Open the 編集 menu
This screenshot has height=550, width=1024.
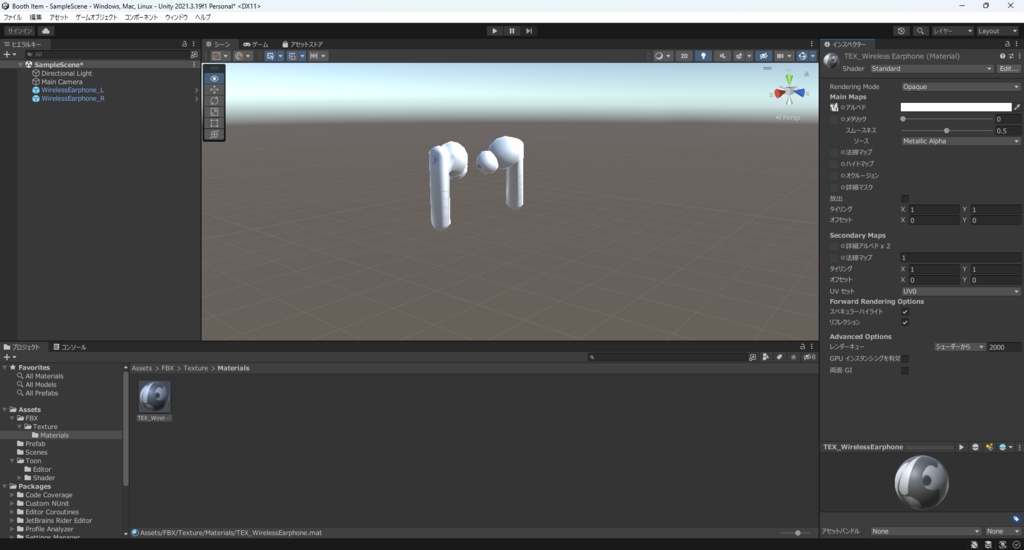point(35,18)
